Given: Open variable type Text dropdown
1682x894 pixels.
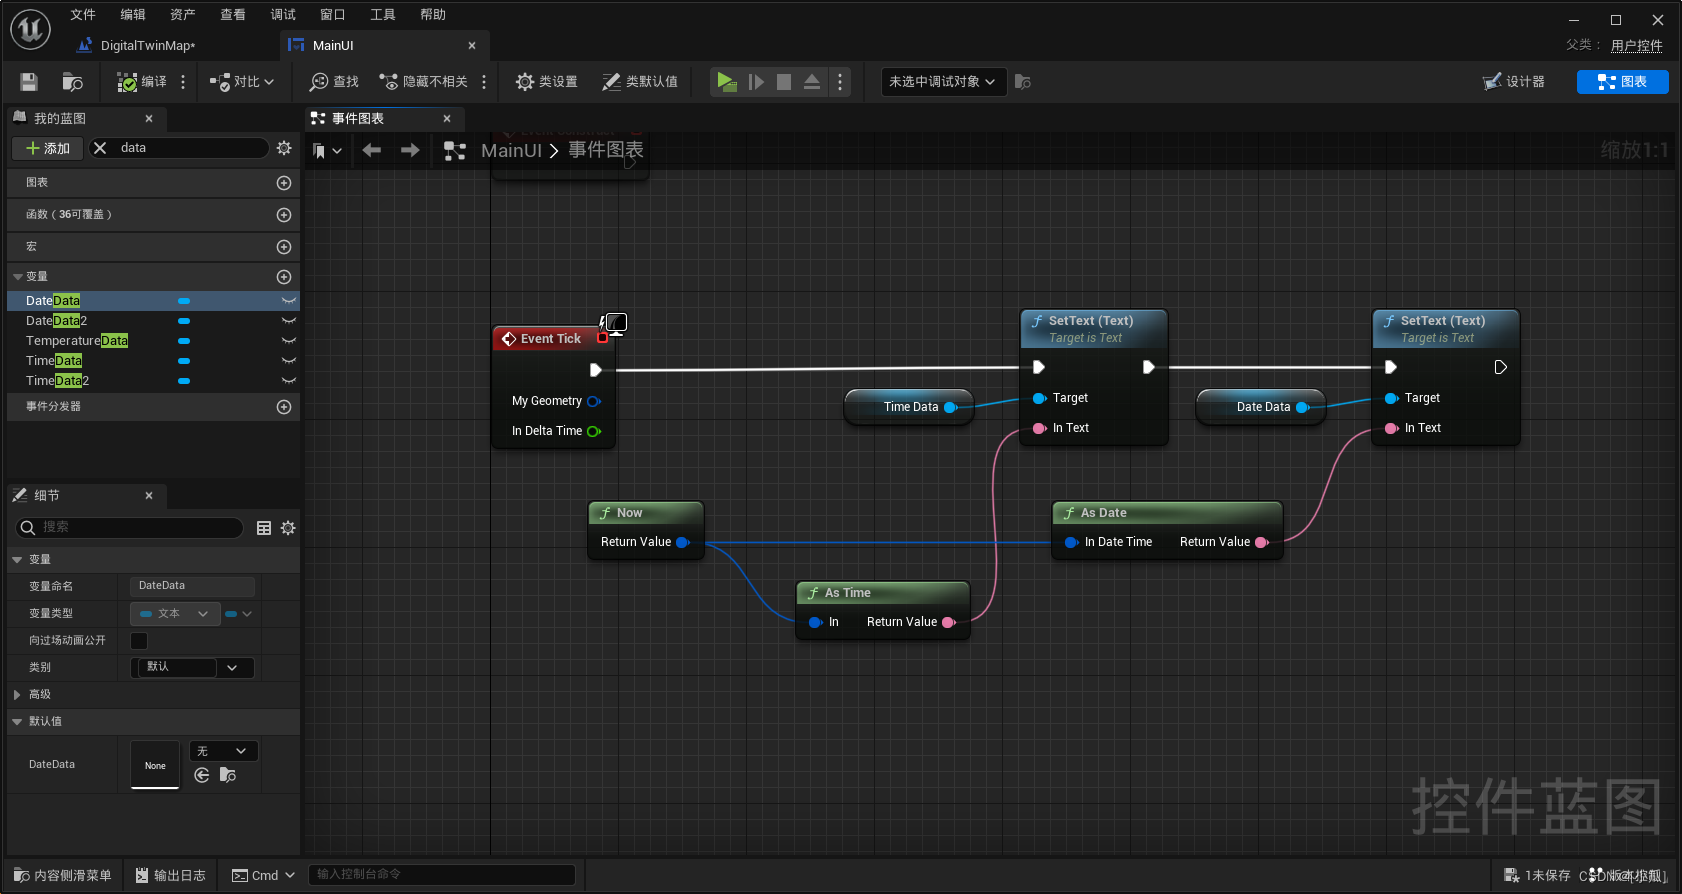Looking at the screenshot, I should pyautogui.click(x=175, y=614).
